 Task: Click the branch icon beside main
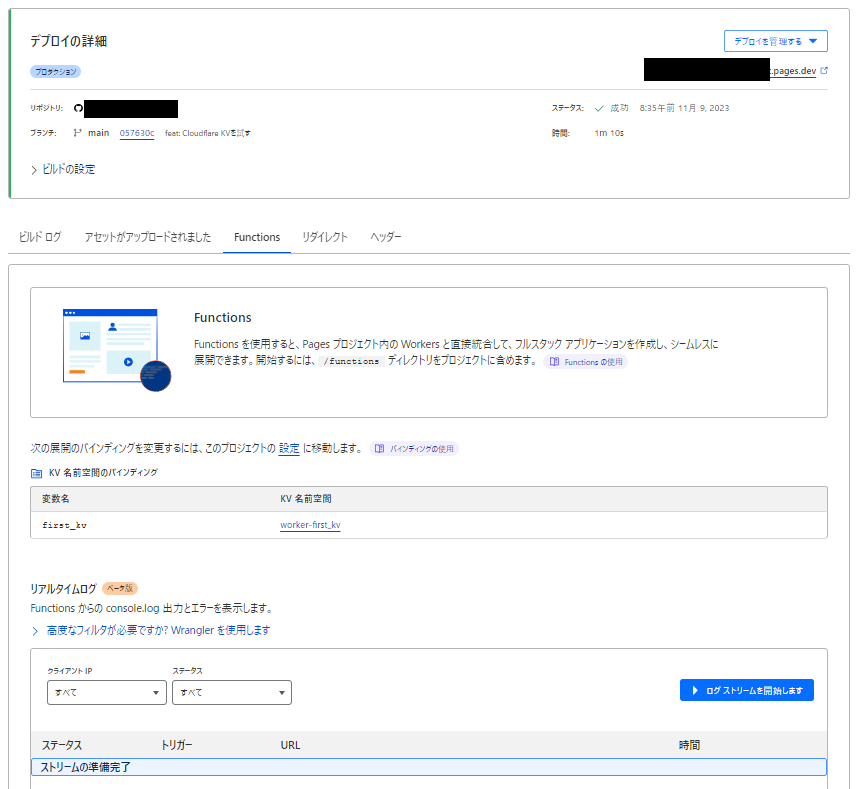(78, 133)
